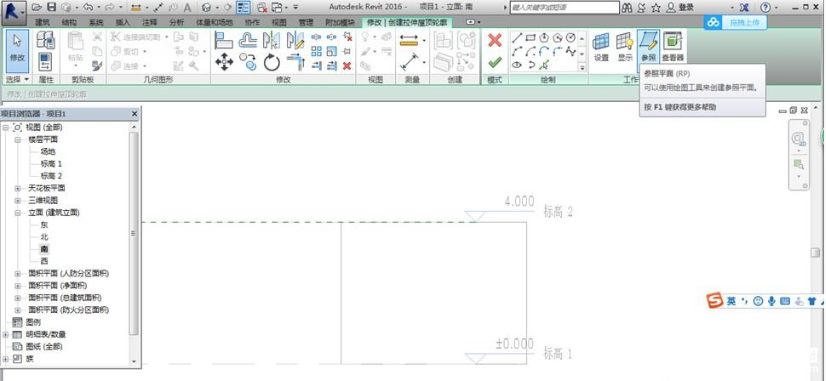Open the 注释 ribbon tab
Image resolution: width=826 pixels, height=381 pixels.
click(x=150, y=22)
